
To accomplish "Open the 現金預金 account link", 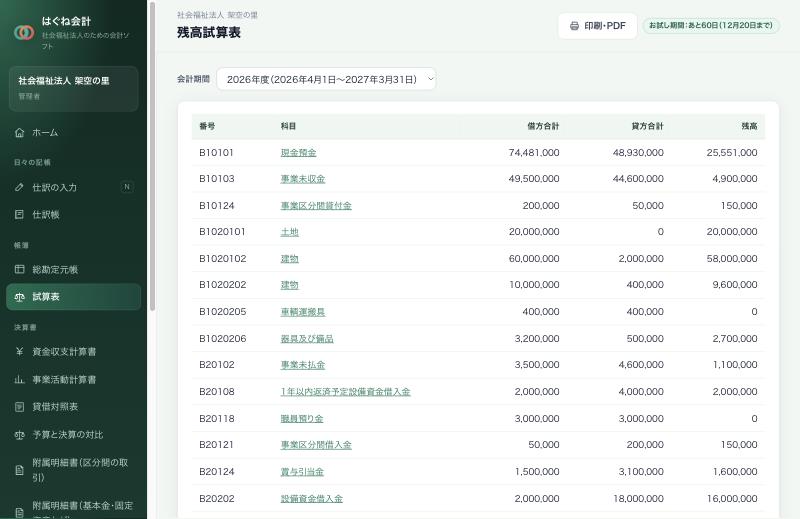I will pyautogui.click(x=298, y=153).
